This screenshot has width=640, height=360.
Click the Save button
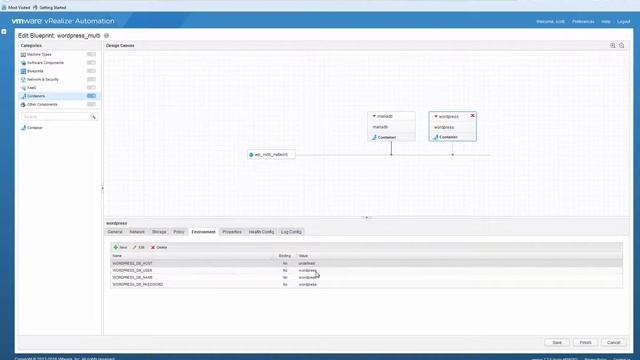point(557,342)
